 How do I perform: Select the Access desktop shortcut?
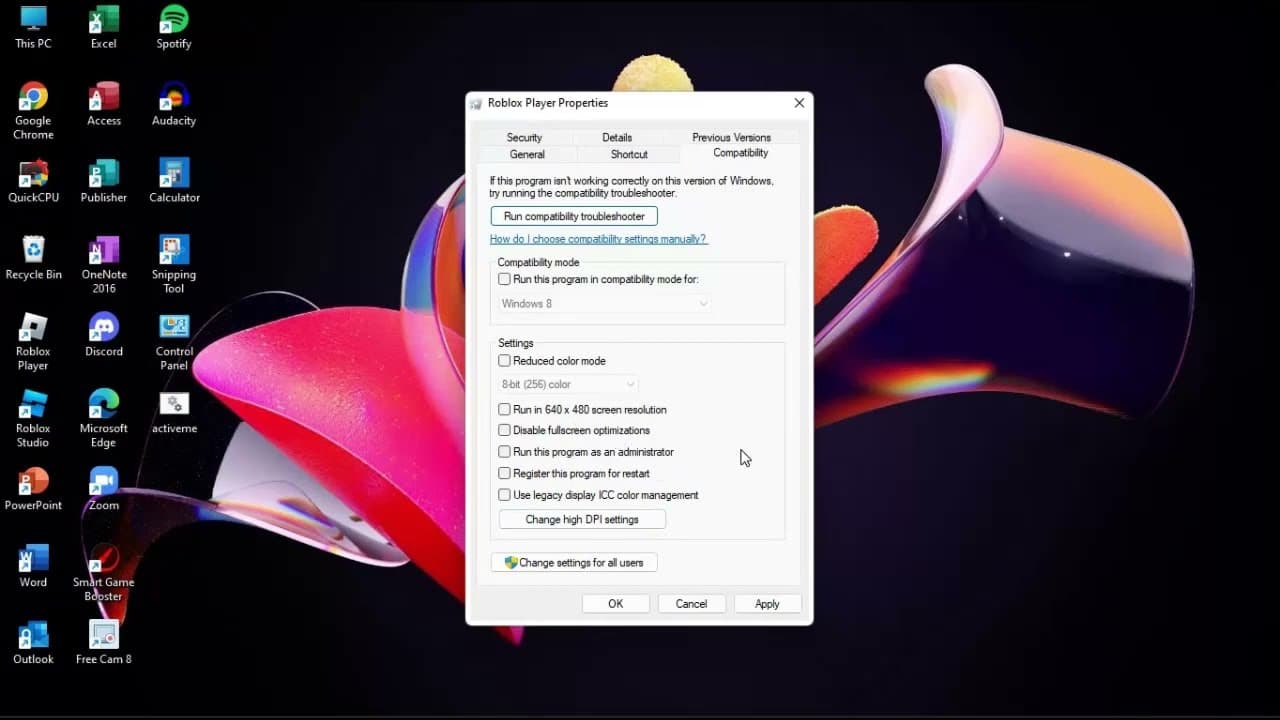[x=104, y=104]
